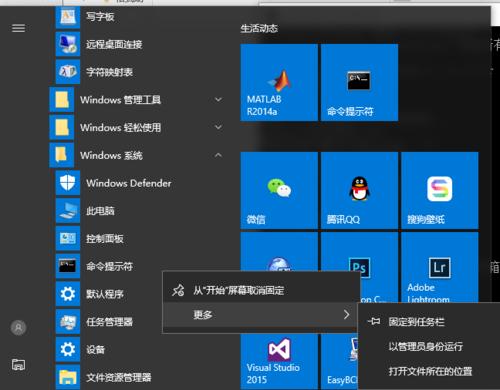Viewport: 500px width, 390px height.
Task: Click the 任务管理器 label
Action: pos(109,322)
